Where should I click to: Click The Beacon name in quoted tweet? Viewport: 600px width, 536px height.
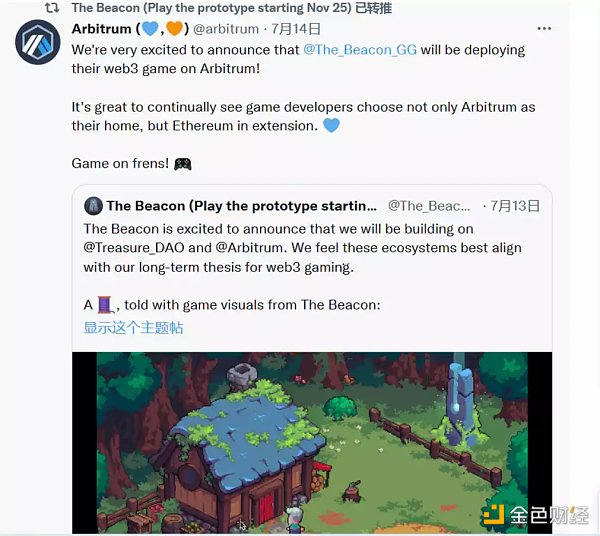241,206
